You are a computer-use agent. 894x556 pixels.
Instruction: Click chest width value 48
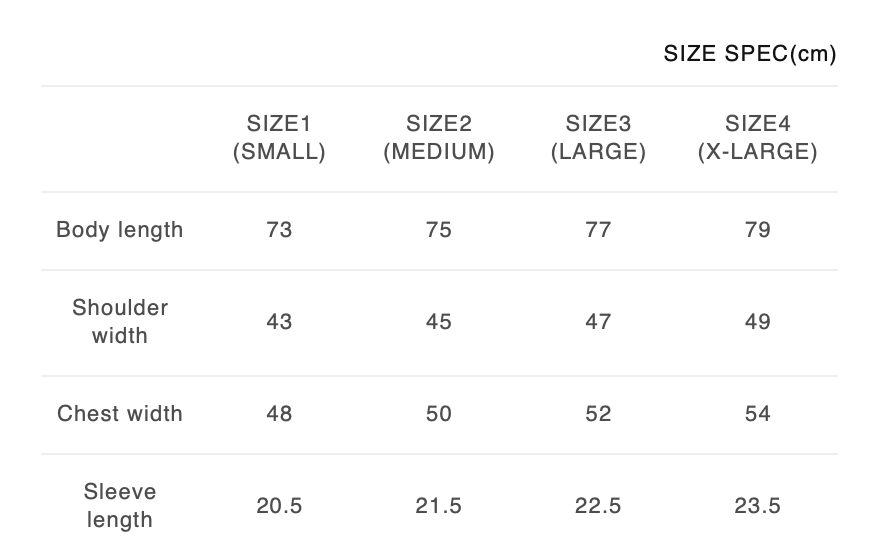click(279, 414)
